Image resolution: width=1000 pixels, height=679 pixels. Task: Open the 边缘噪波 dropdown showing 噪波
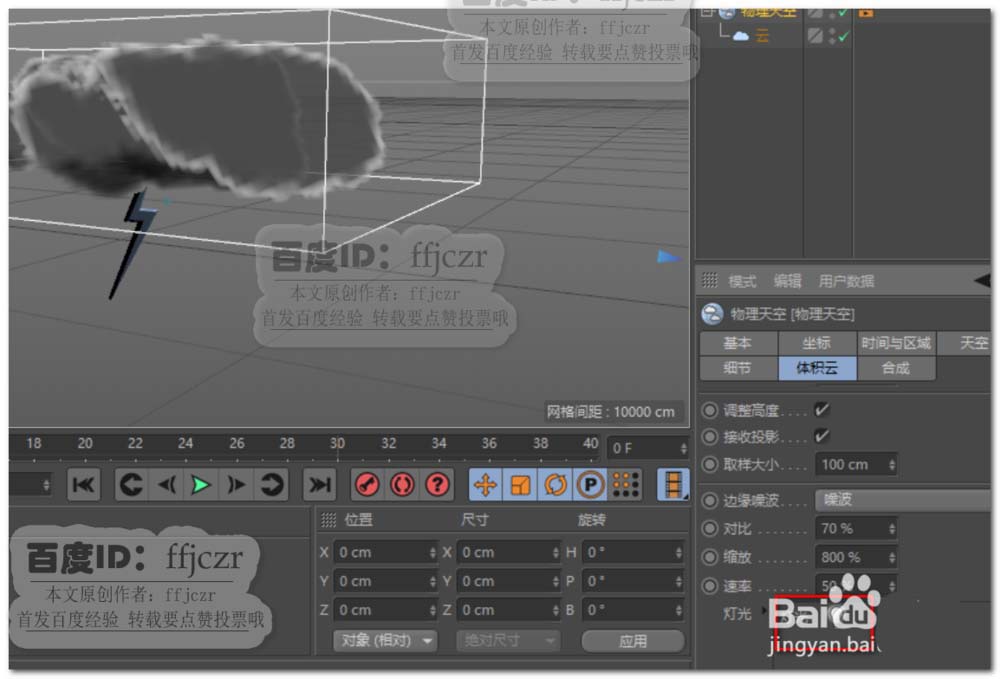[902, 500]
